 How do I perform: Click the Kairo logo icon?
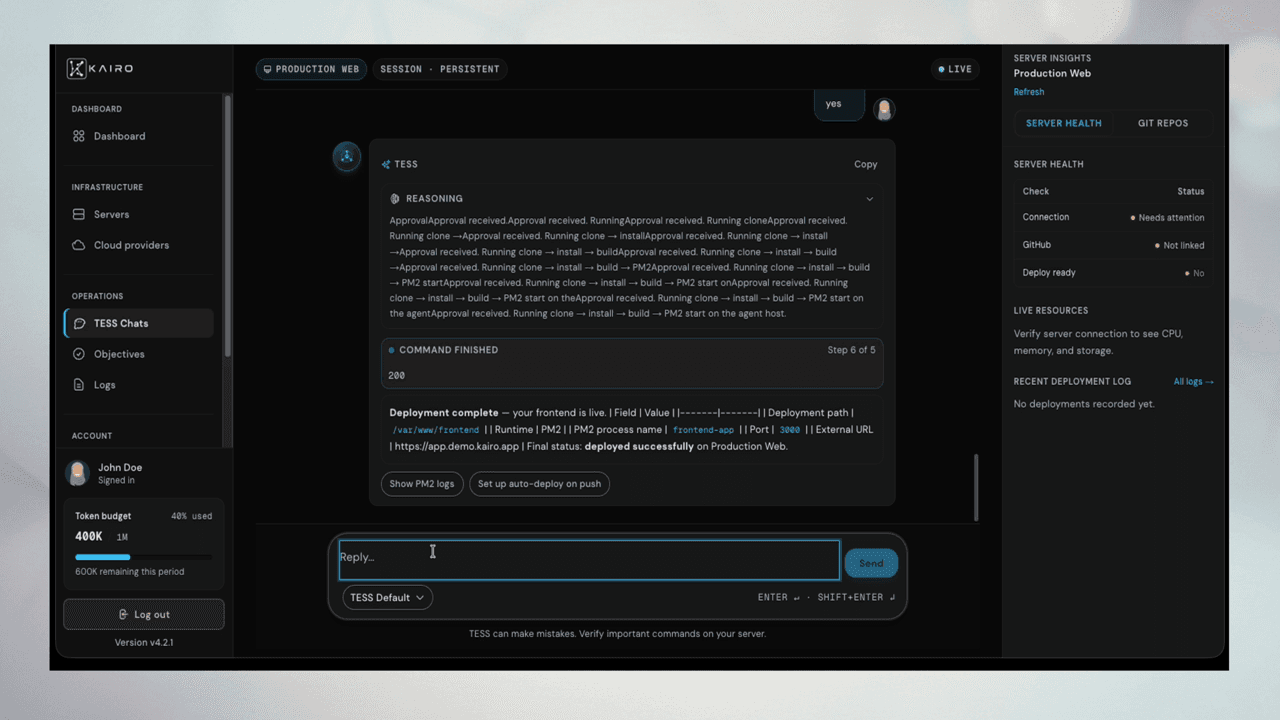click(77, 68)
